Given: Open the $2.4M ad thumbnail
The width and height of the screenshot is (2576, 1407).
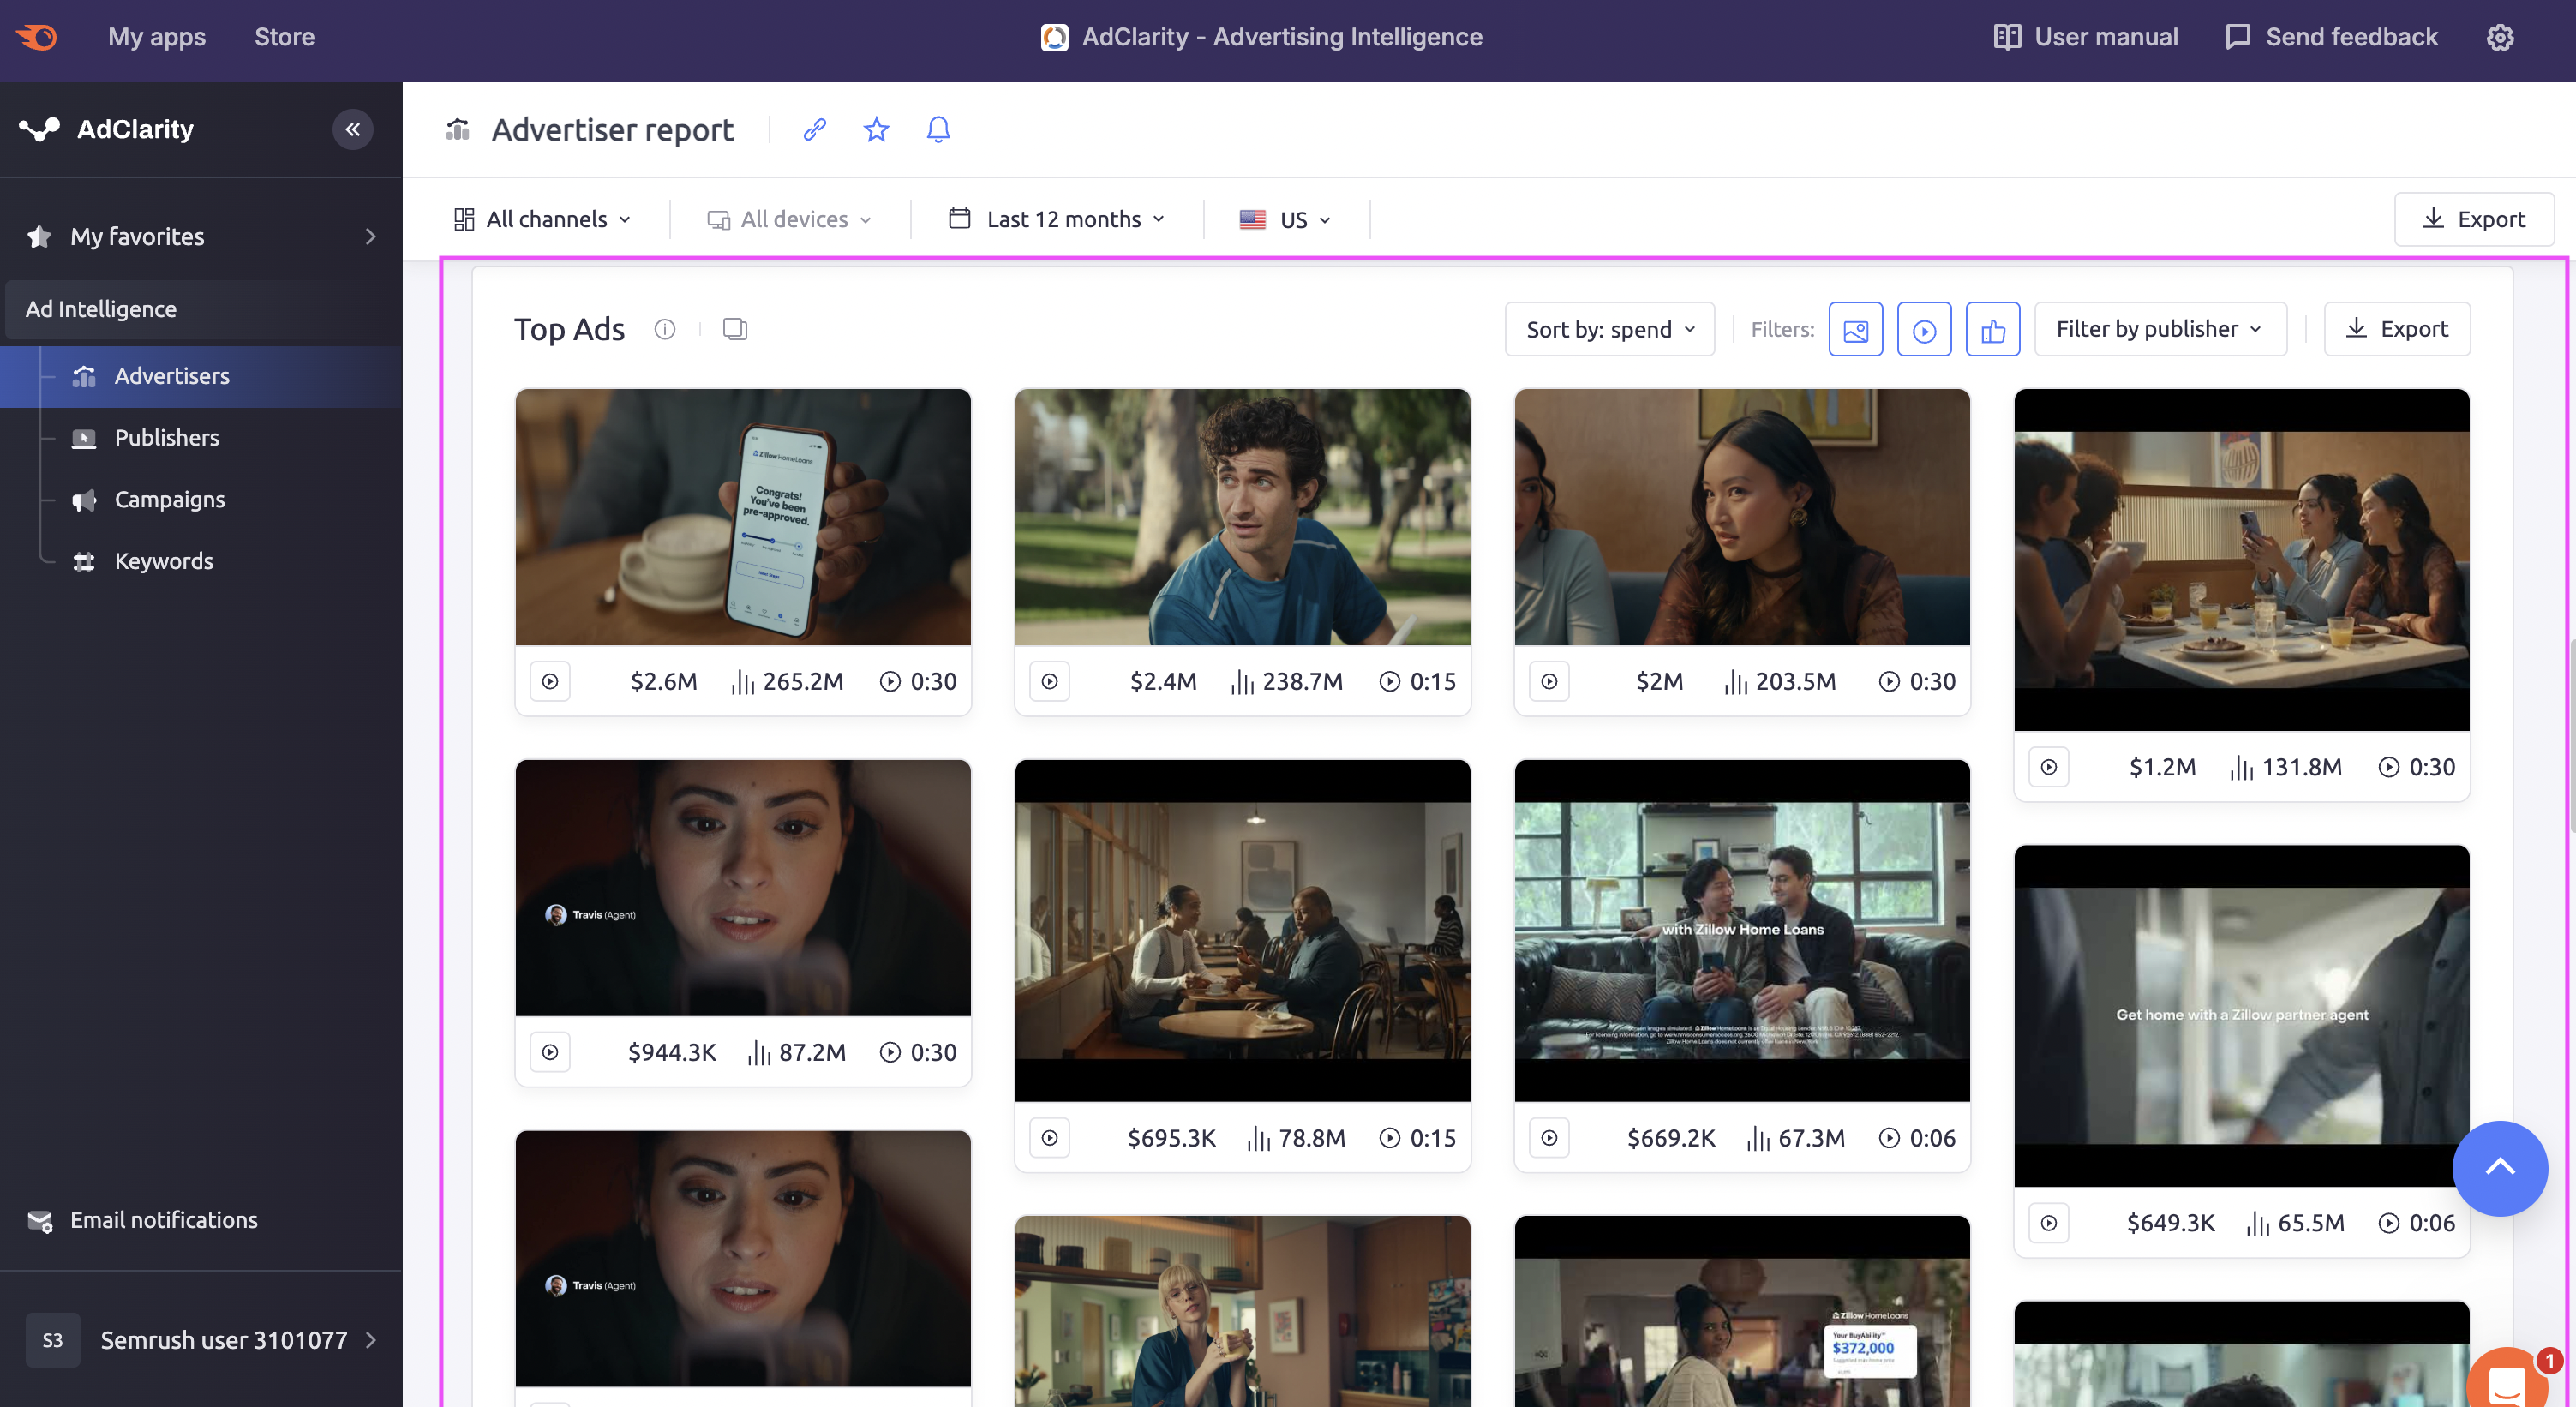Looking at the screenshot, I should tap(1242, 517).
